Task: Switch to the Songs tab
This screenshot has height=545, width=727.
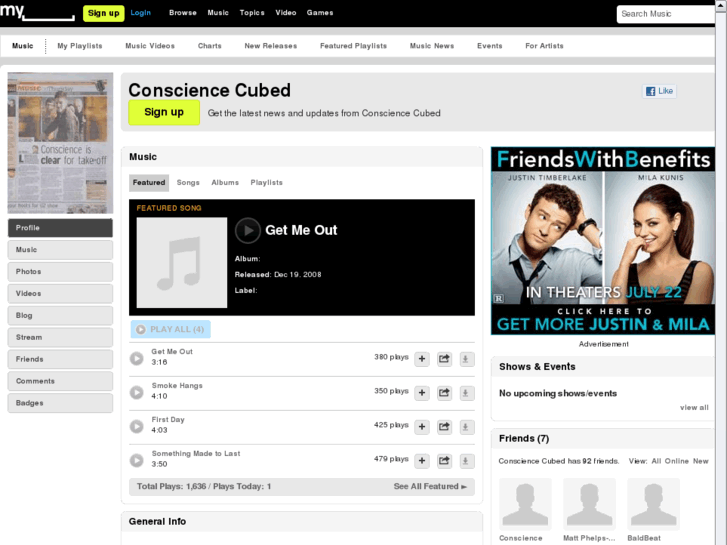Action: click(x=188, y=183)
